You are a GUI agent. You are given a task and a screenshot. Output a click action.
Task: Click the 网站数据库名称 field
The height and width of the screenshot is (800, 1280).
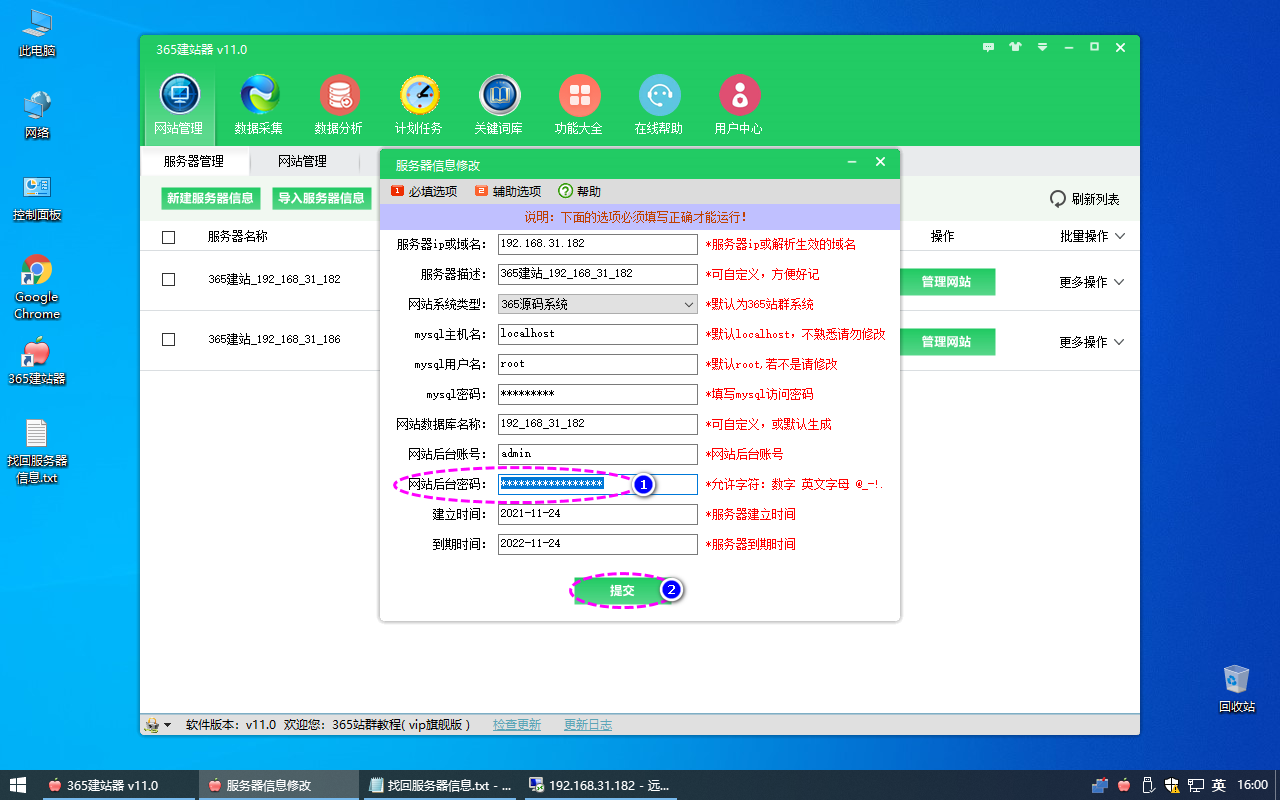pyautogui.click(x=598, y=424)
